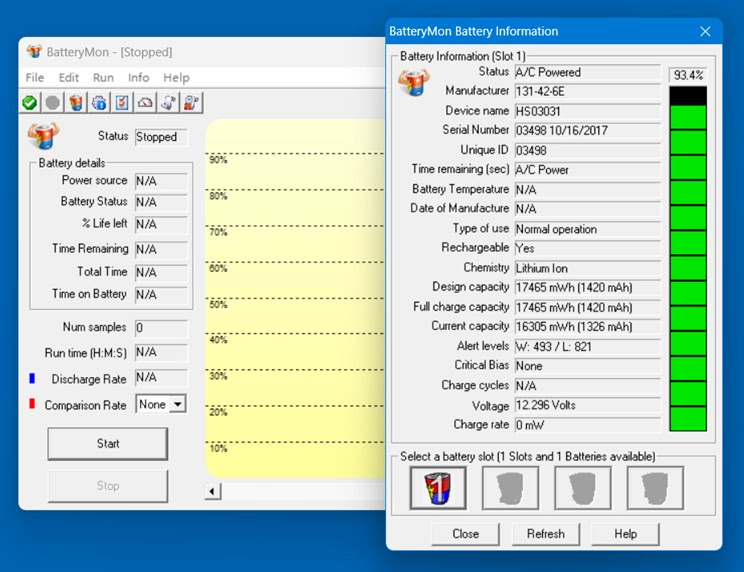Click the Critical Bias value None
Screen dimensions: 744x572
[x=587, y=366]
